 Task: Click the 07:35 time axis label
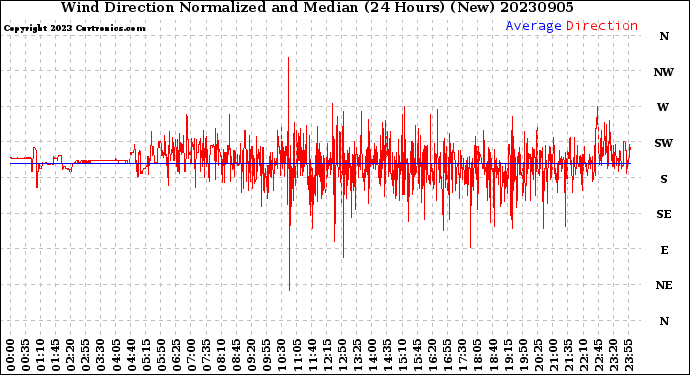click(206, 355)
